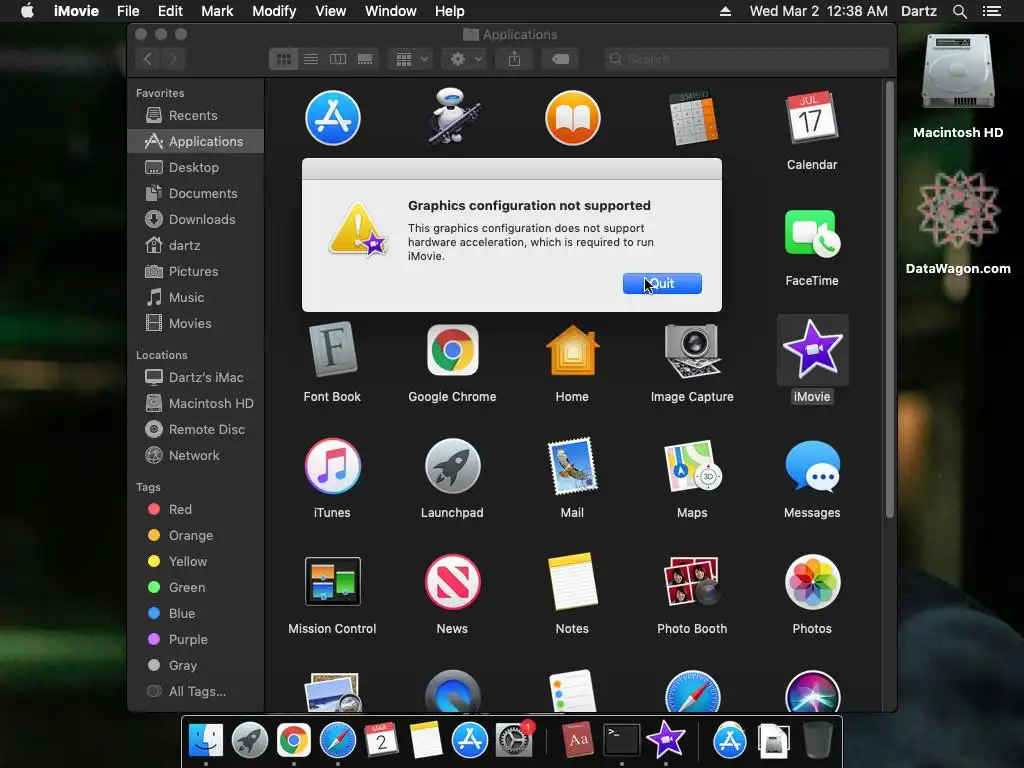Open Terminal from the Dock
Screen dimensions: 1024x768
click(x=621, y=740)
